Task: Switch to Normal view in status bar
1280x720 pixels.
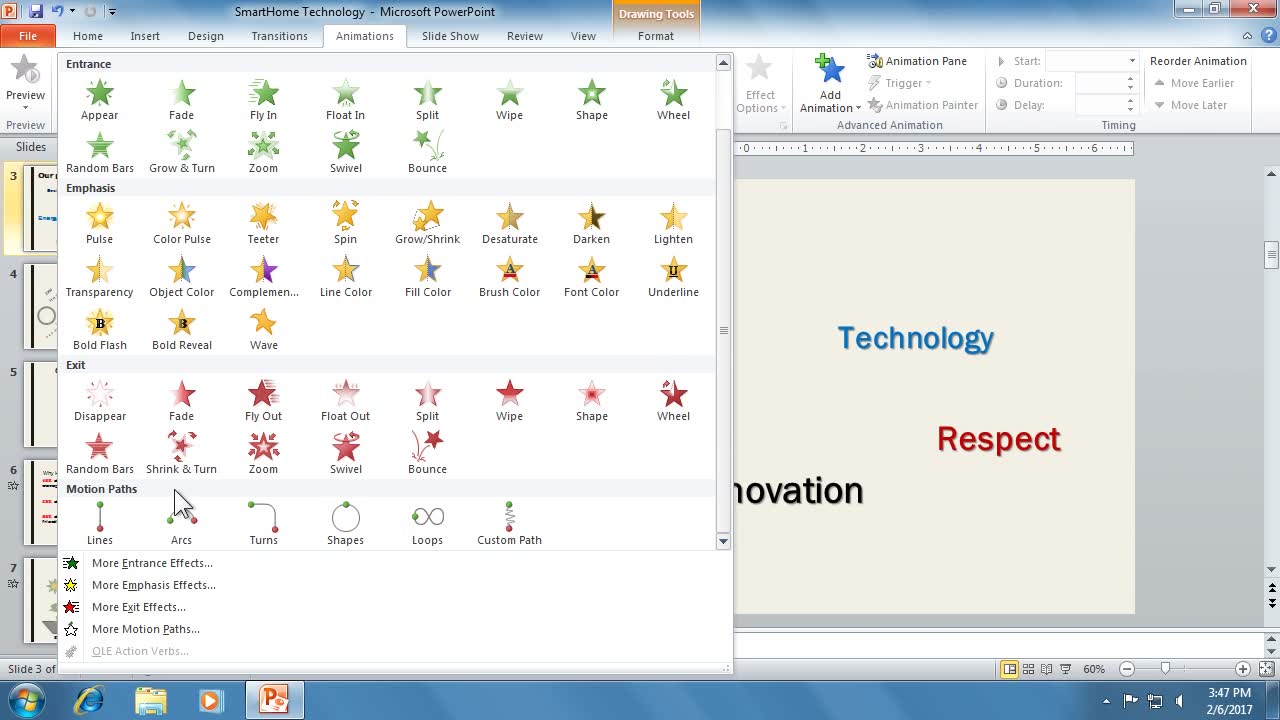Action: click(1010, 669)
